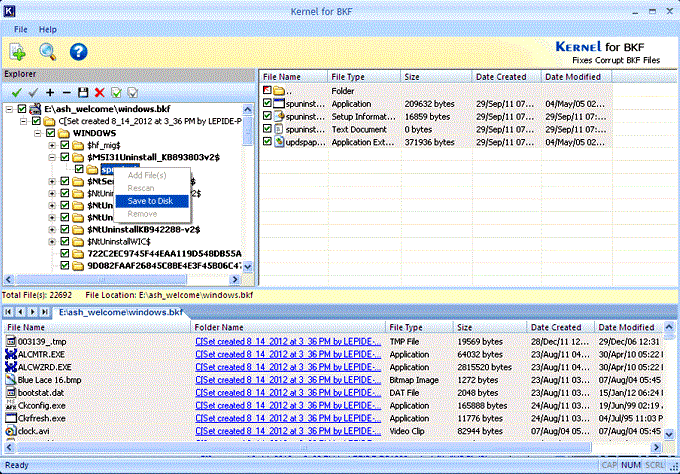Collapse the E:\ash_welcome\windows.bkf root node
This screenshot has width=680, height=474.
[9, 109]
